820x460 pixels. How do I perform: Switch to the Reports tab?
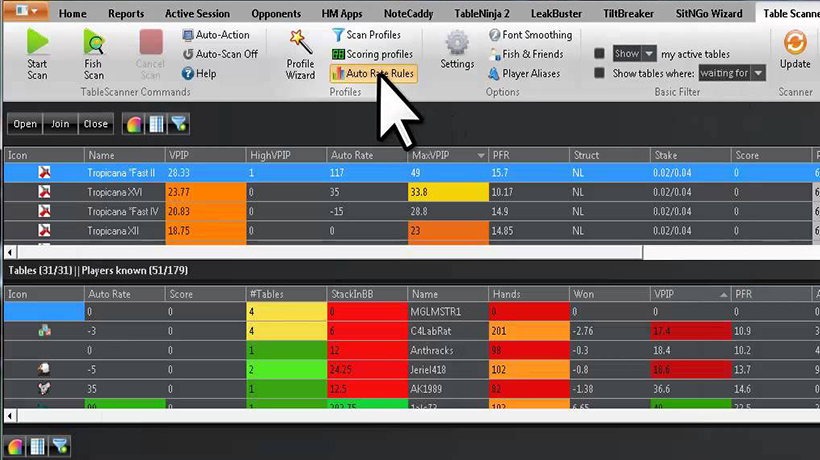pos(126,14)
